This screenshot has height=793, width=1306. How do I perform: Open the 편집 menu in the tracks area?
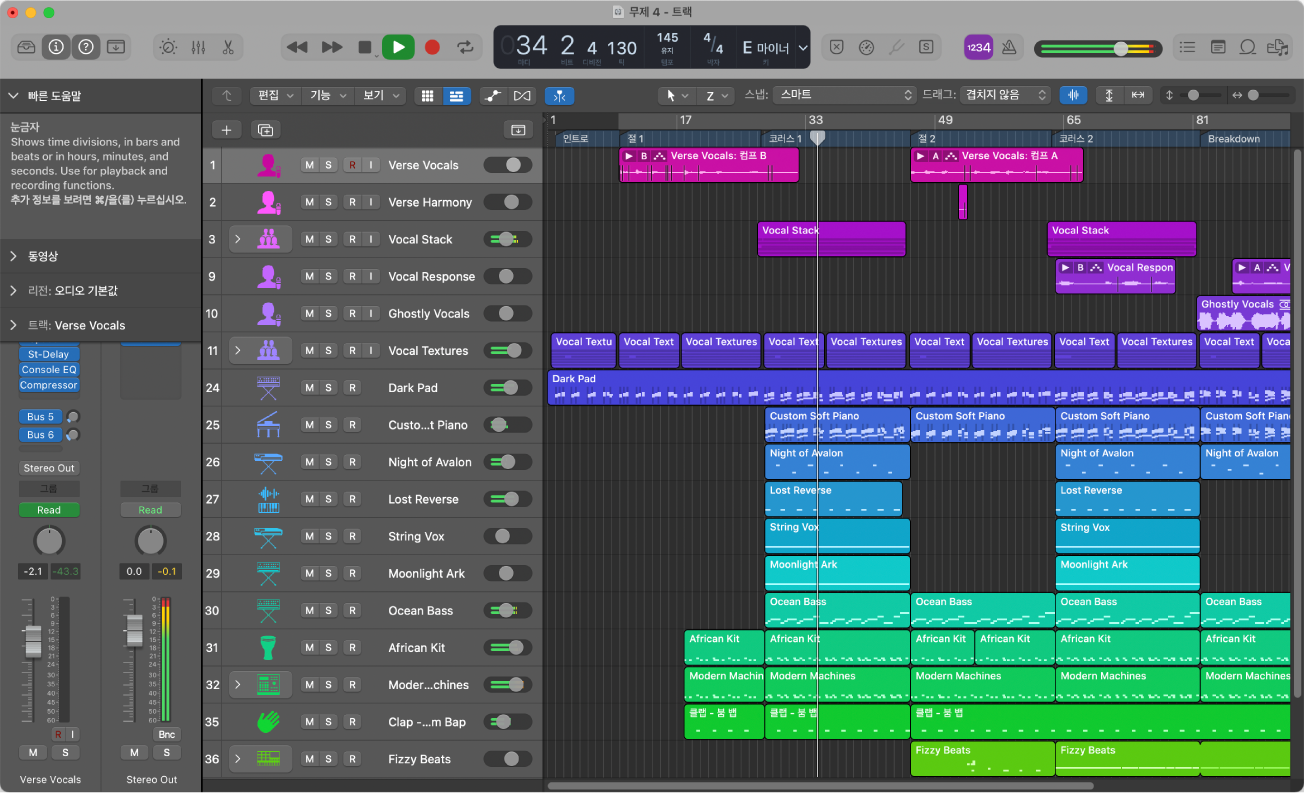point(274,95)
